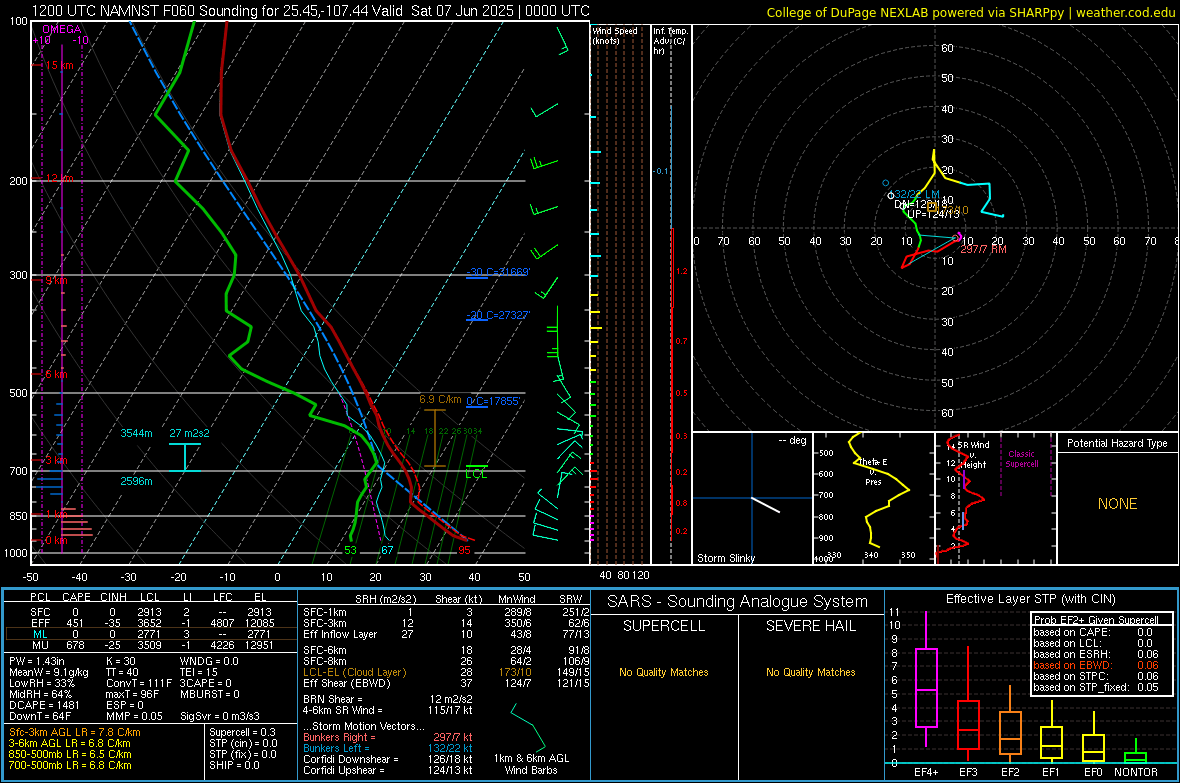The image size is (1180, 783).
Task: Click surface dewpoint value 53
Action: (351, 550)
